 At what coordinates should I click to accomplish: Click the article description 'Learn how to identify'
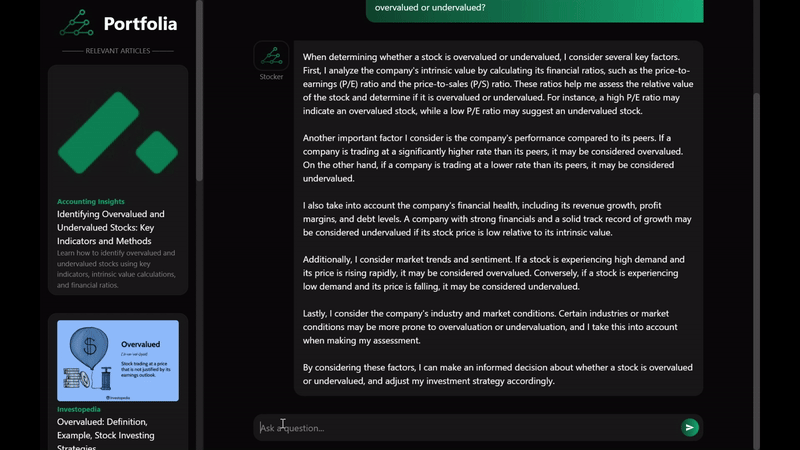tap(116, 269)
